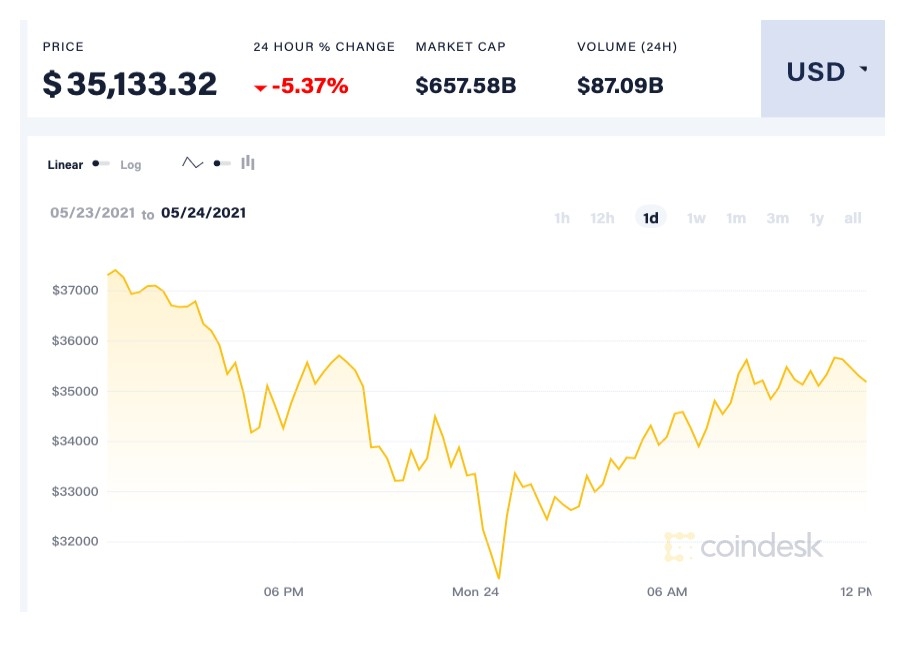The width and height of the screenshot is (905, 672).
Task: Click the 12h interval selector
Action: tap(601, 217)
